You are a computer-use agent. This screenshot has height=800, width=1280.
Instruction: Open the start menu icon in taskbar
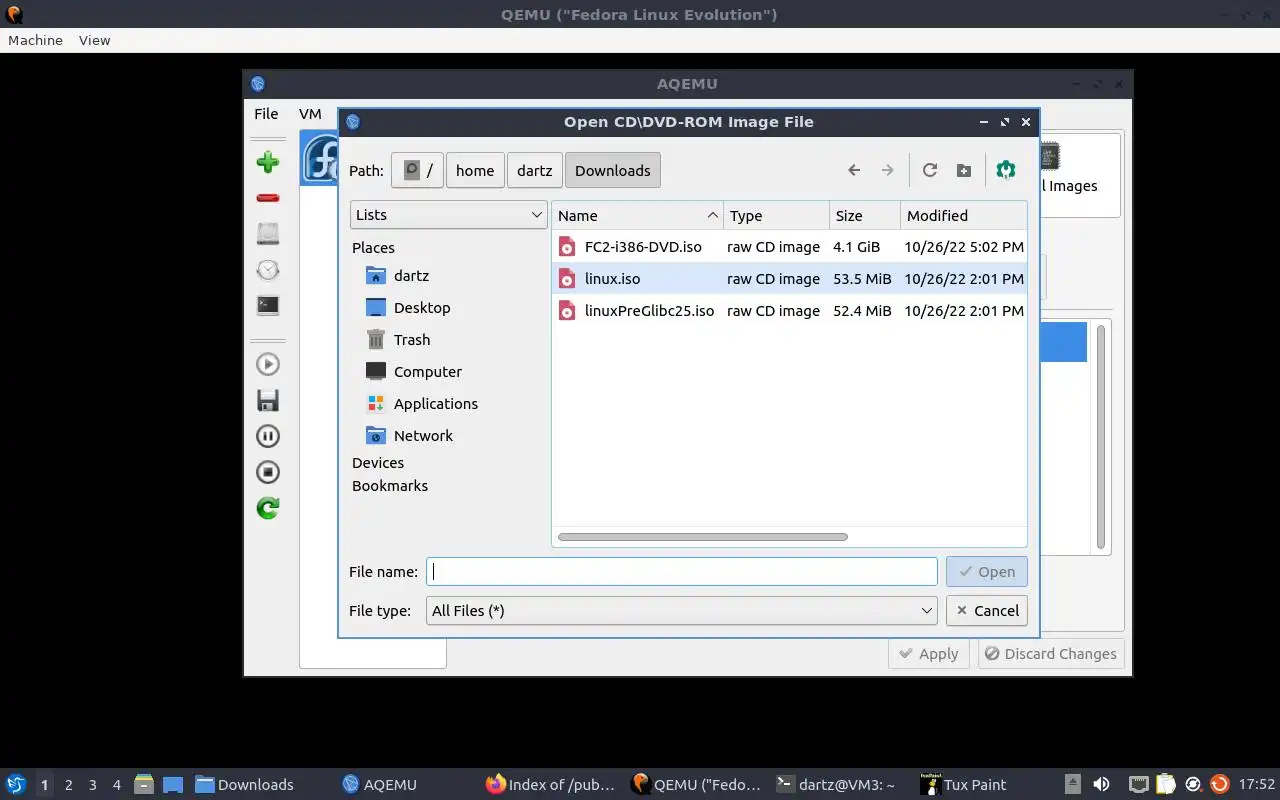[15, 784]
